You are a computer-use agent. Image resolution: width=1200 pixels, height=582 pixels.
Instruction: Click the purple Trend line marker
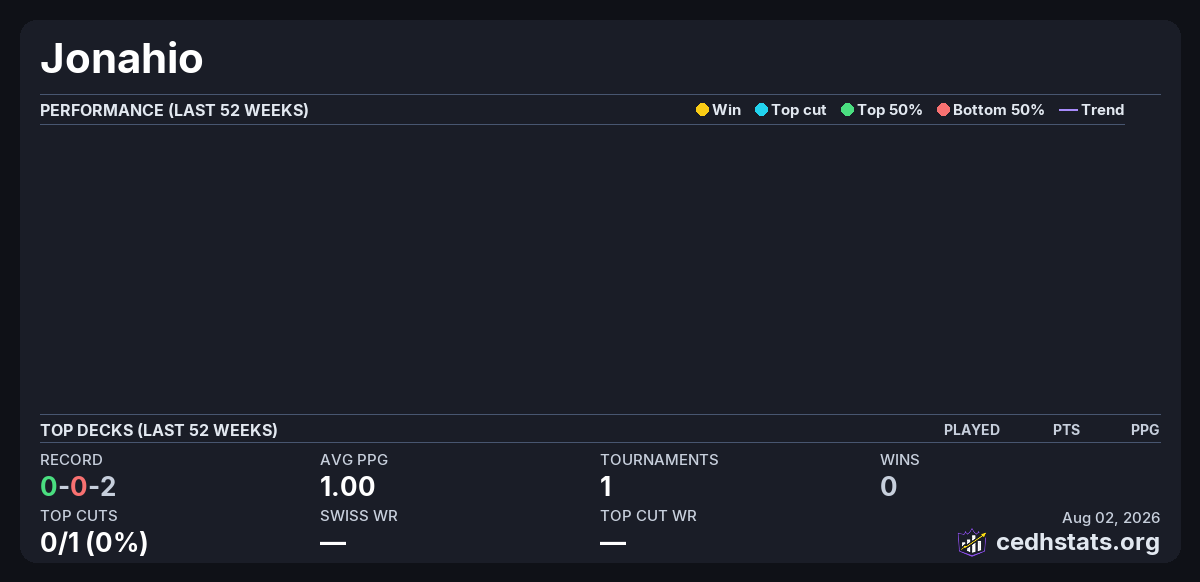(x=1068, y=110)
